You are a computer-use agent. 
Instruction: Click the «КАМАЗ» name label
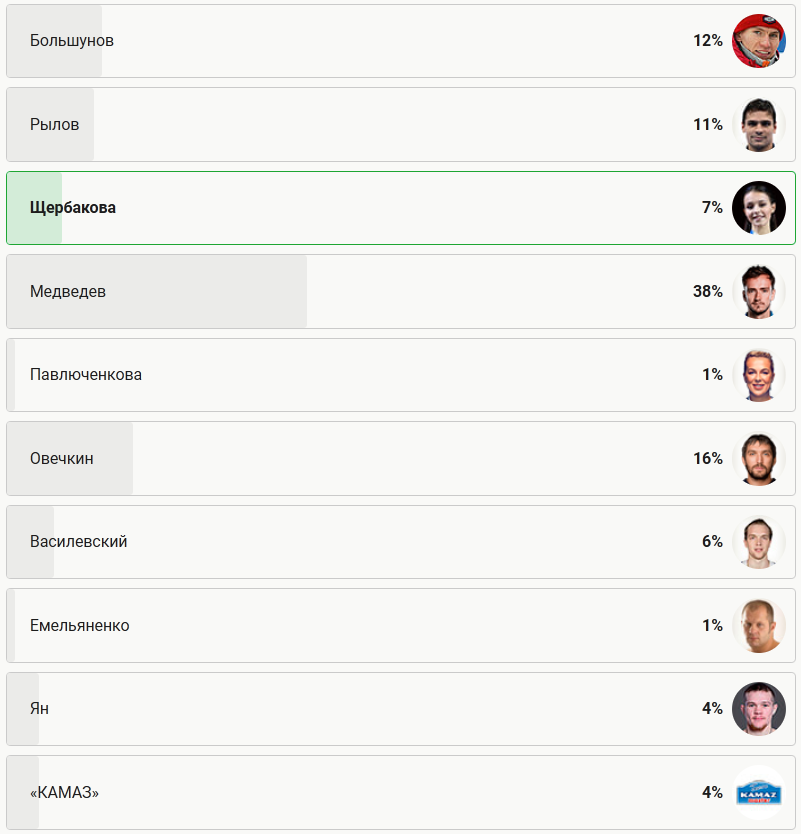65,793
